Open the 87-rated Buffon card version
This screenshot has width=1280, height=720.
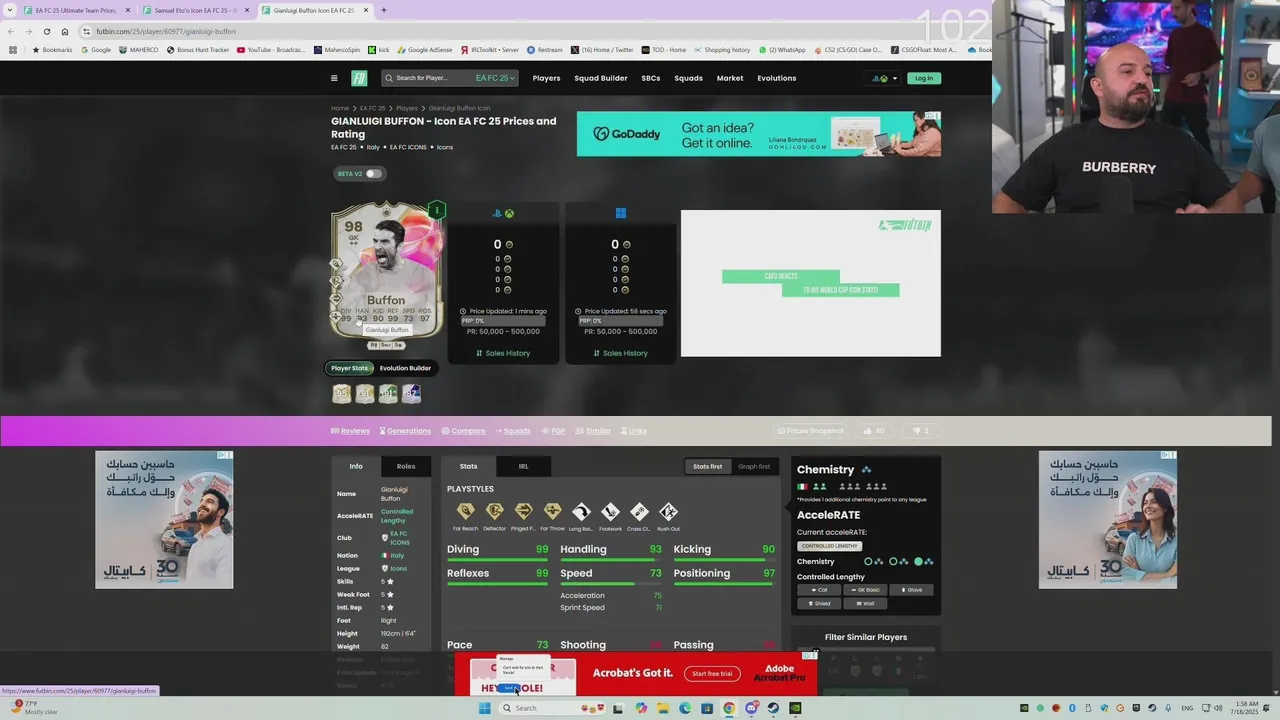click(411, 394)
